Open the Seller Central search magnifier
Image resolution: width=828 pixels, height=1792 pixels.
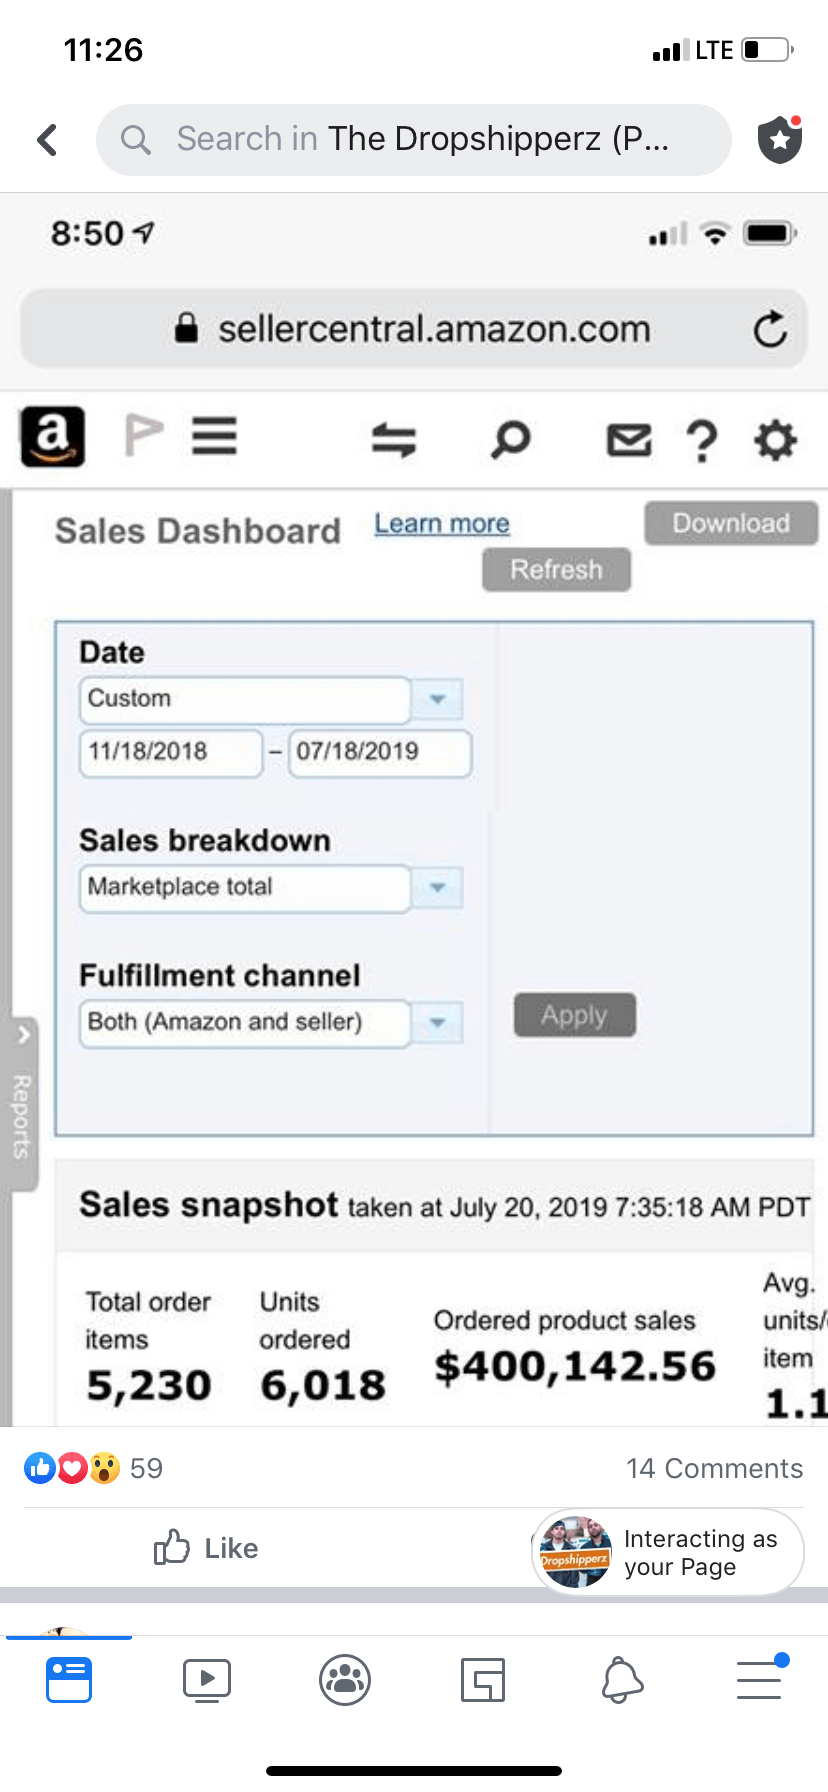pyautogui.click(x=510, y=439)
